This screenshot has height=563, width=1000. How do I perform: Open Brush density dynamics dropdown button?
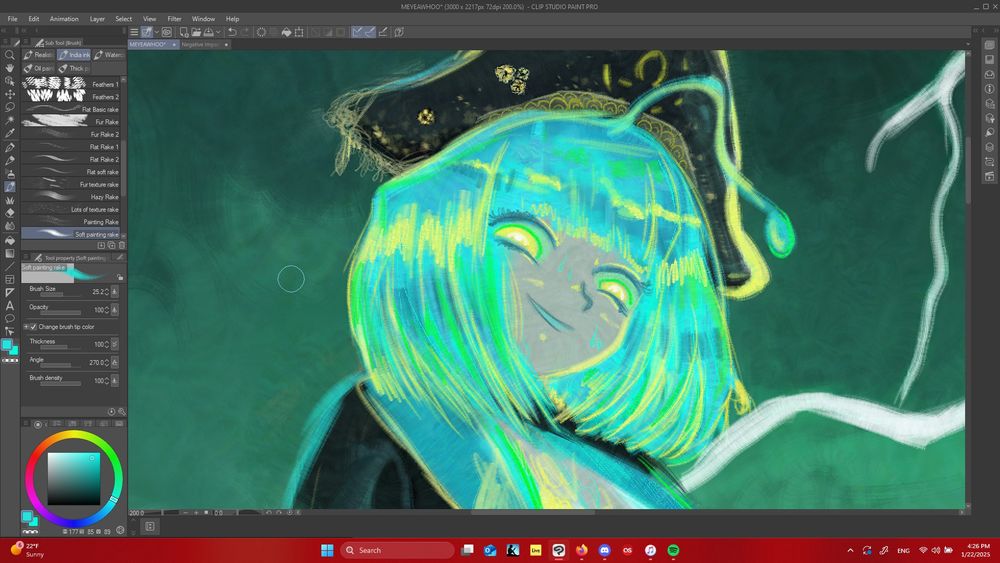[115, 381]
